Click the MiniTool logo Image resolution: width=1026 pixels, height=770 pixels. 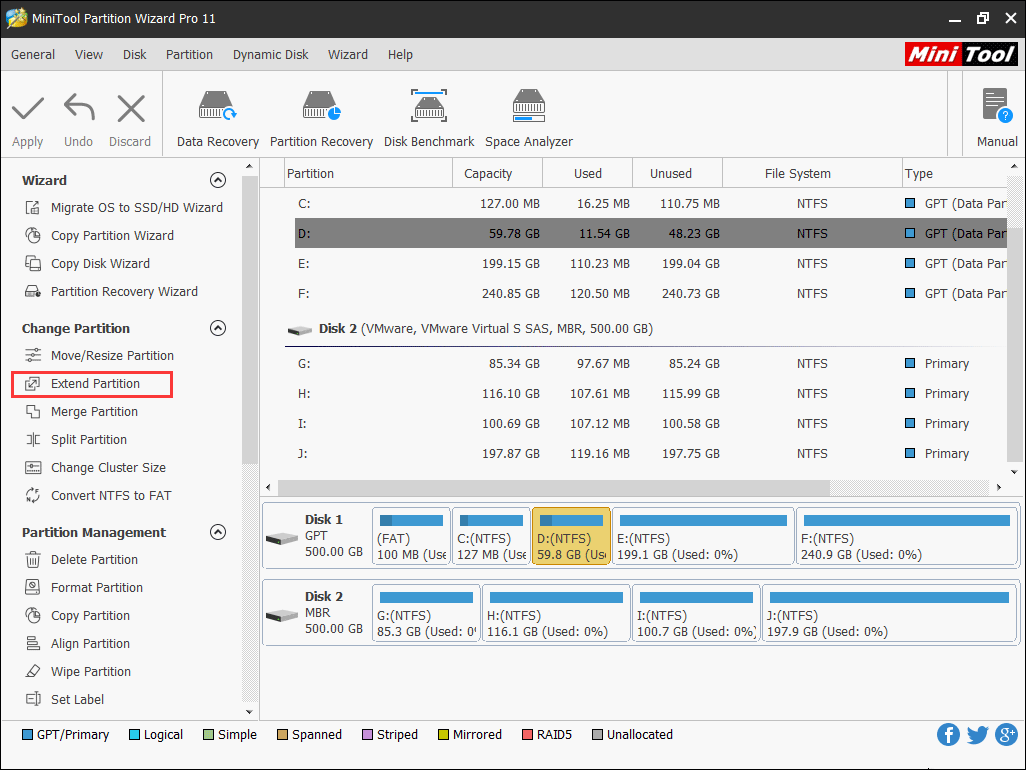click(961, 54)
